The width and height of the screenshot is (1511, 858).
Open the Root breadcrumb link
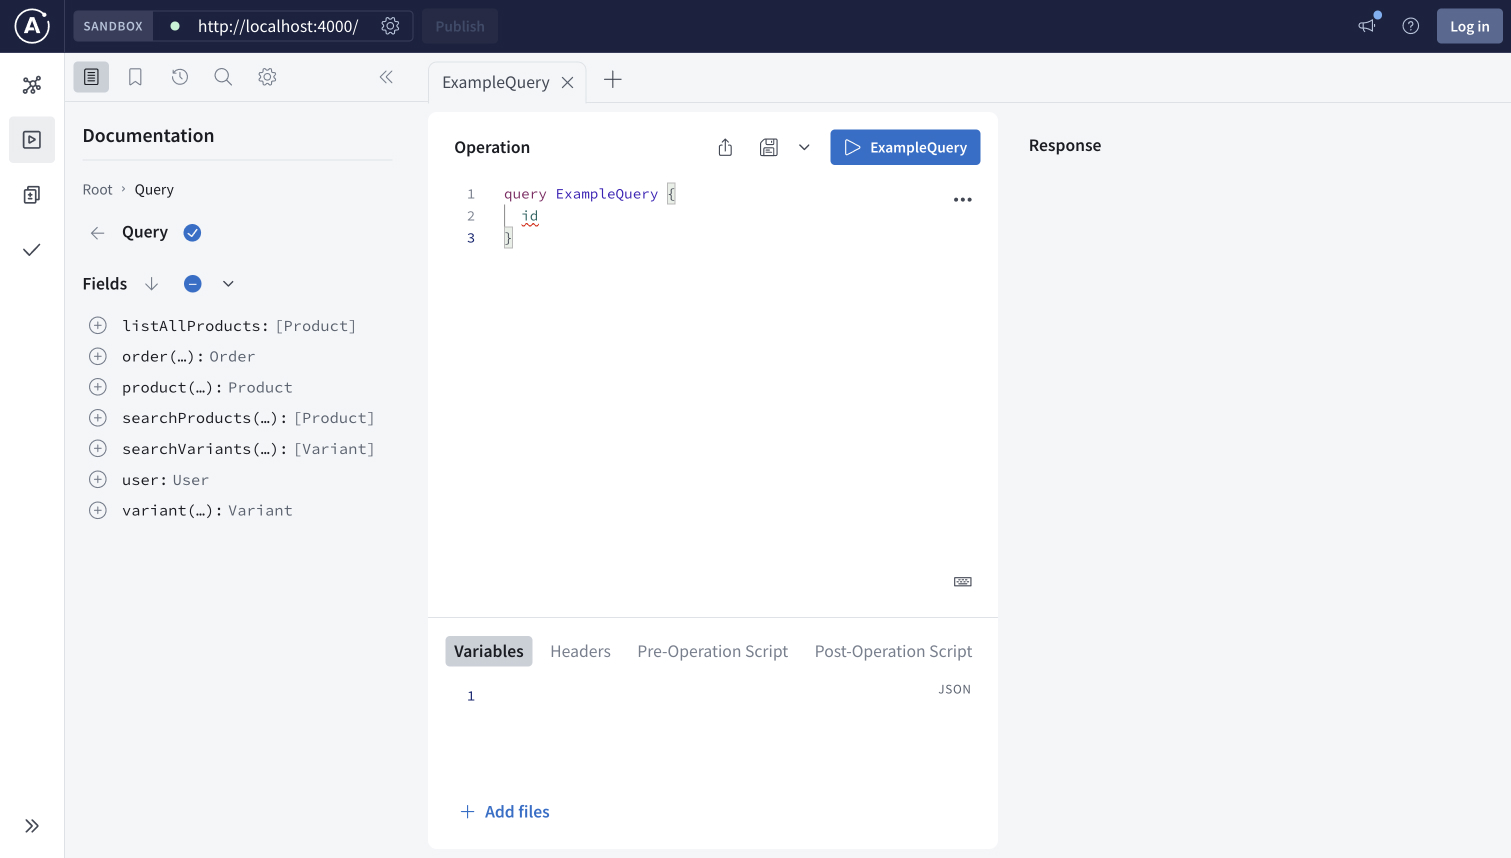point(98,190)
